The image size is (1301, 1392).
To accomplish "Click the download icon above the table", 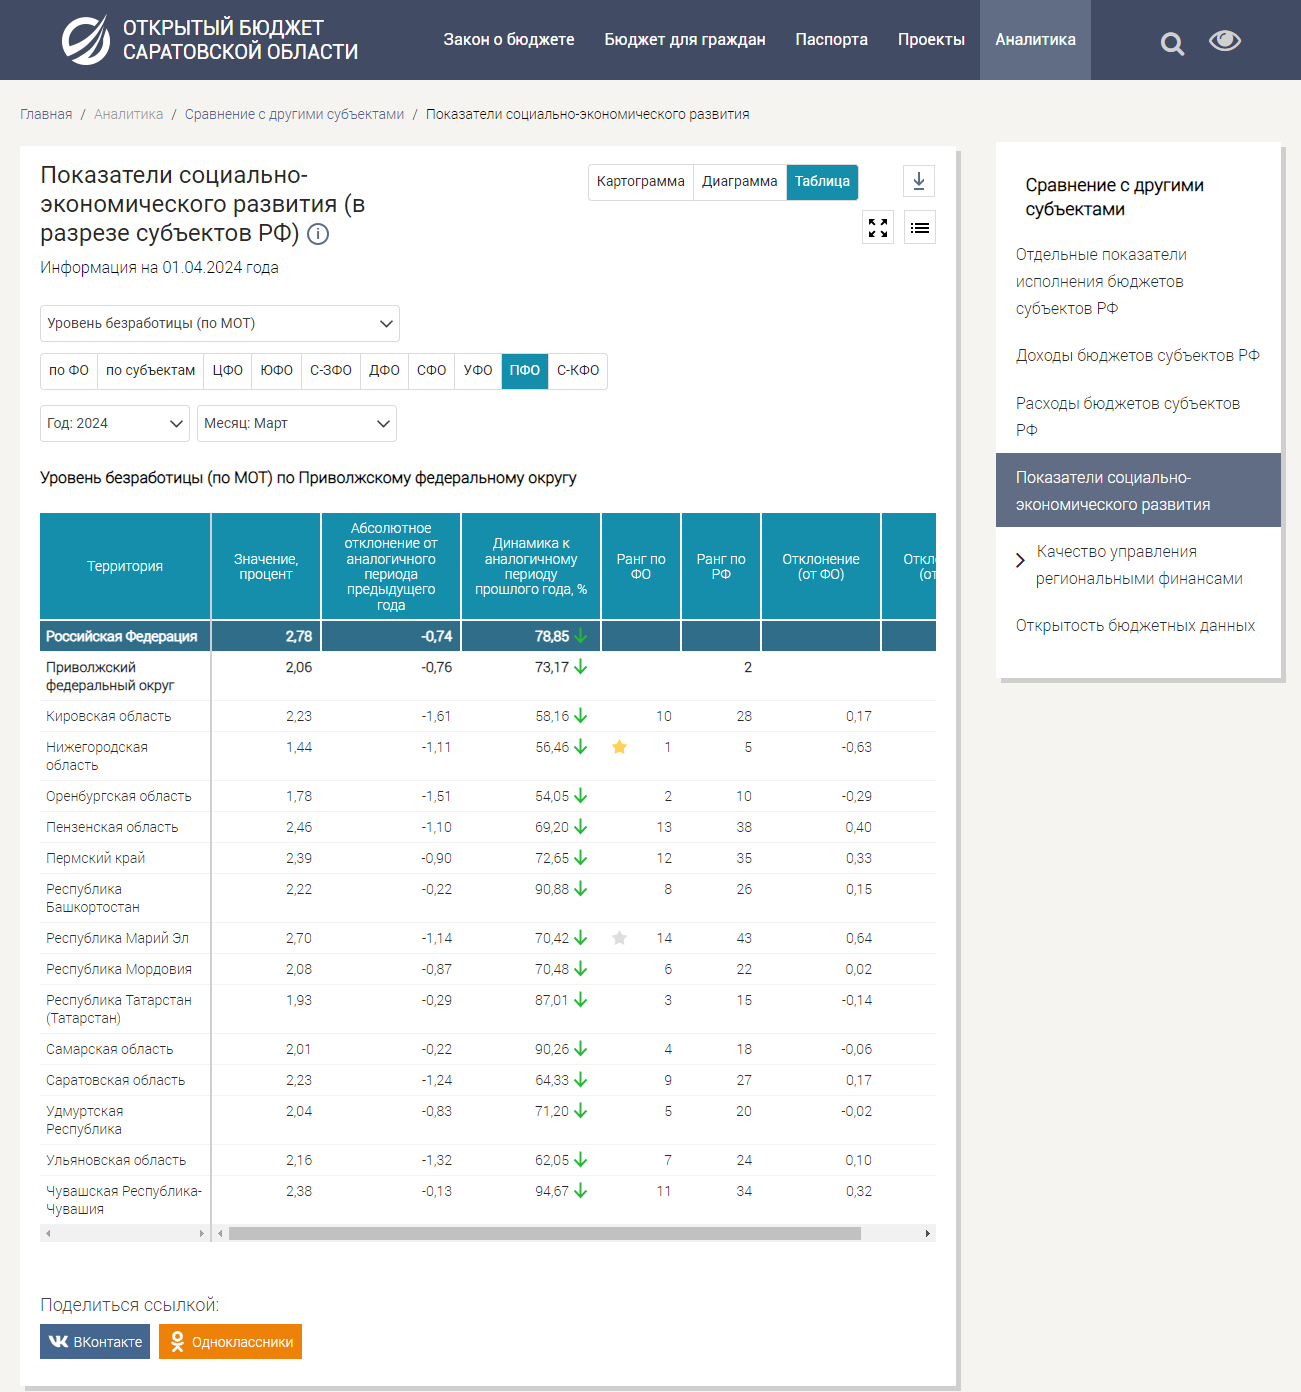I will pos(919,181).
